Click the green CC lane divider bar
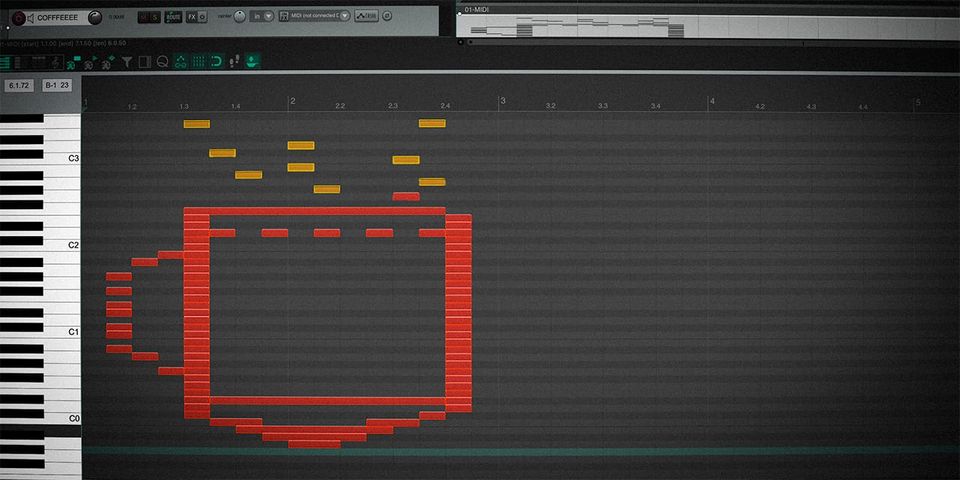 (x=520, y=451)
